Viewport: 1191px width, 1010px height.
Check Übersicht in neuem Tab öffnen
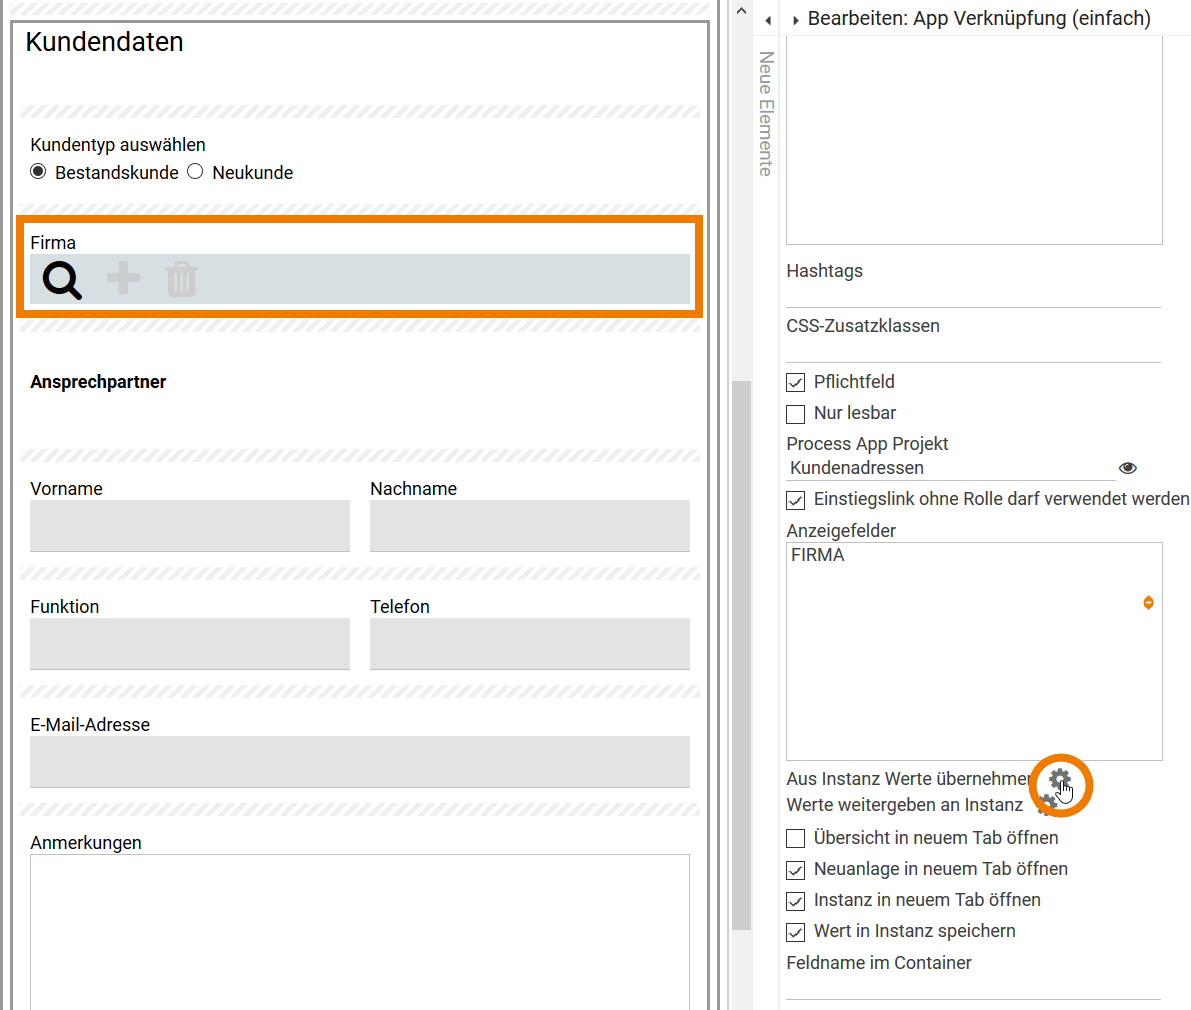[796, 838]
